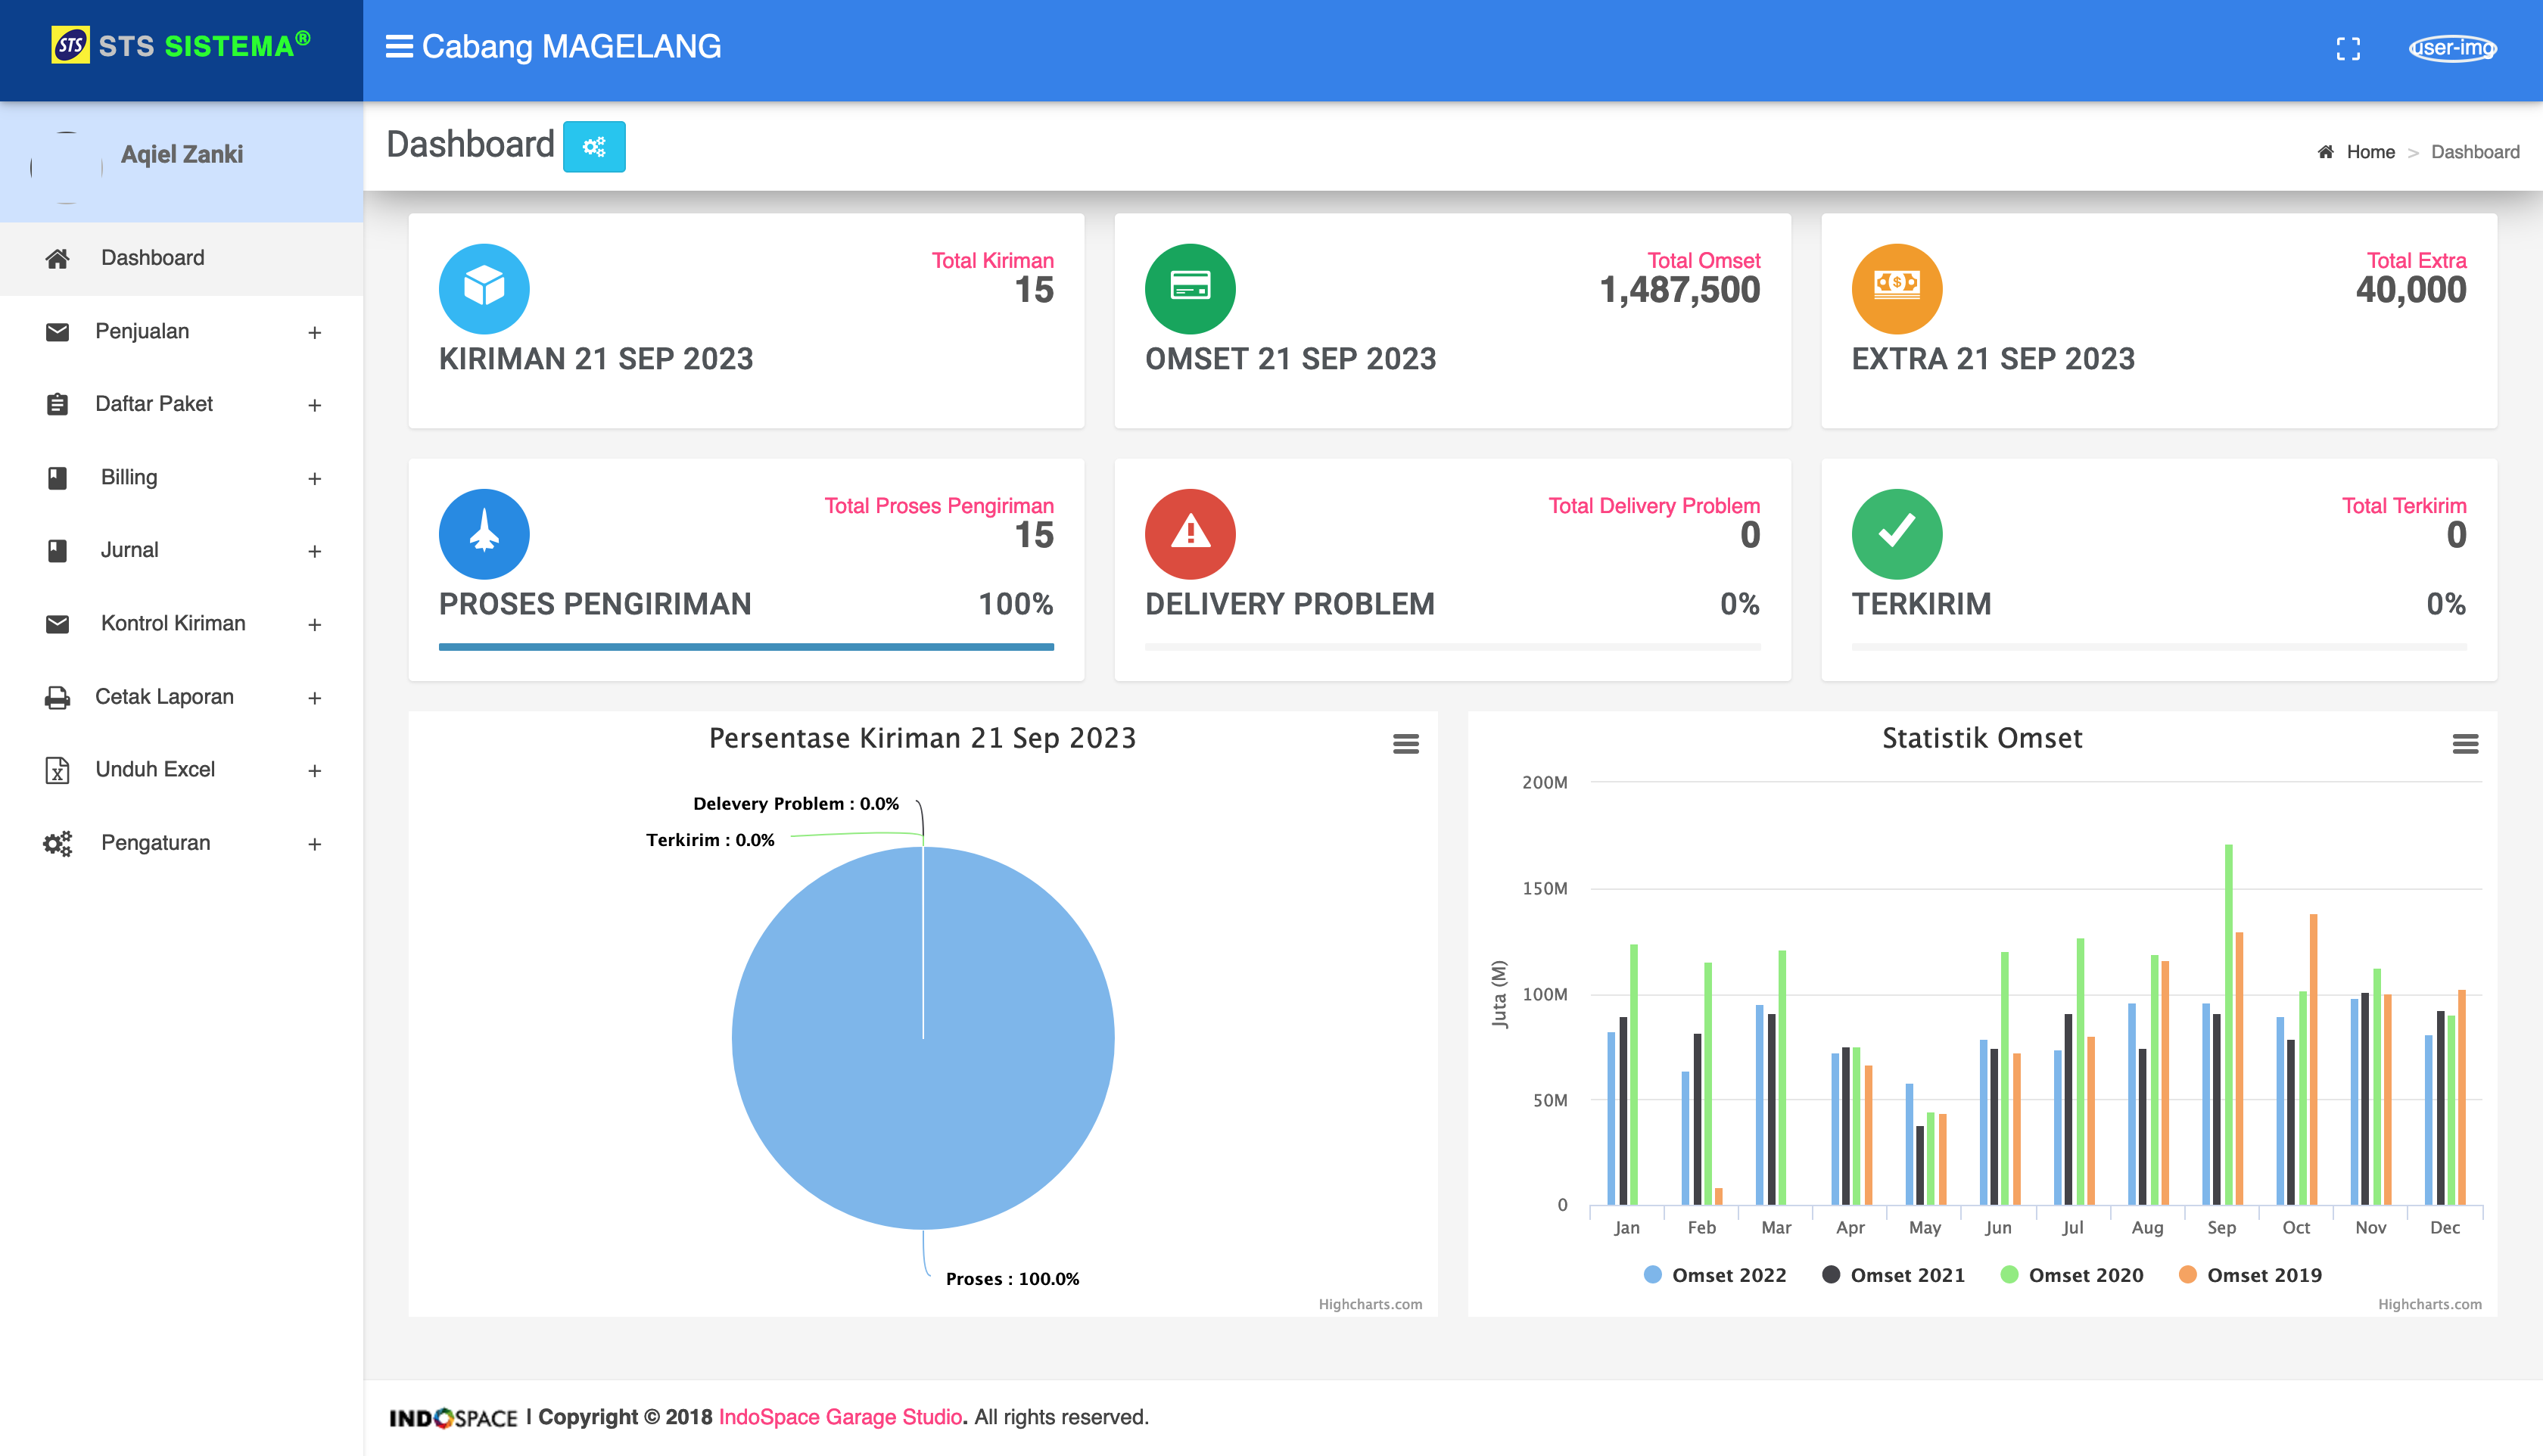Click the Cetak Laporan printer icon
Image resolution: width=2543 pixels, height=1456 pixels.
coord(57,697)
